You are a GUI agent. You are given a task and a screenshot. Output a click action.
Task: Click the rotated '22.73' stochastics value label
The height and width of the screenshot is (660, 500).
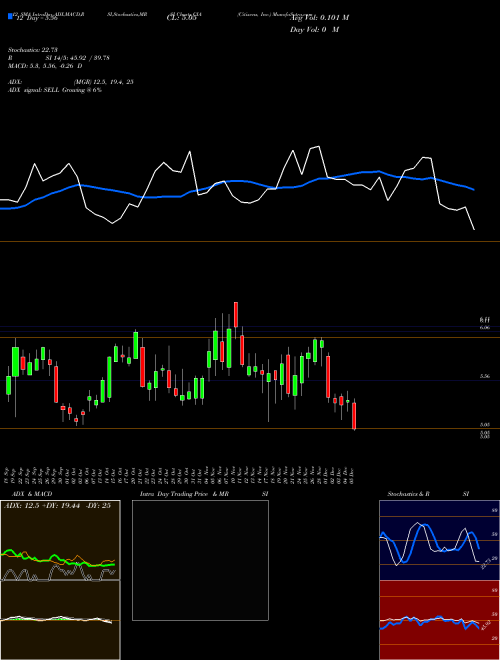(x=486, y=563)
